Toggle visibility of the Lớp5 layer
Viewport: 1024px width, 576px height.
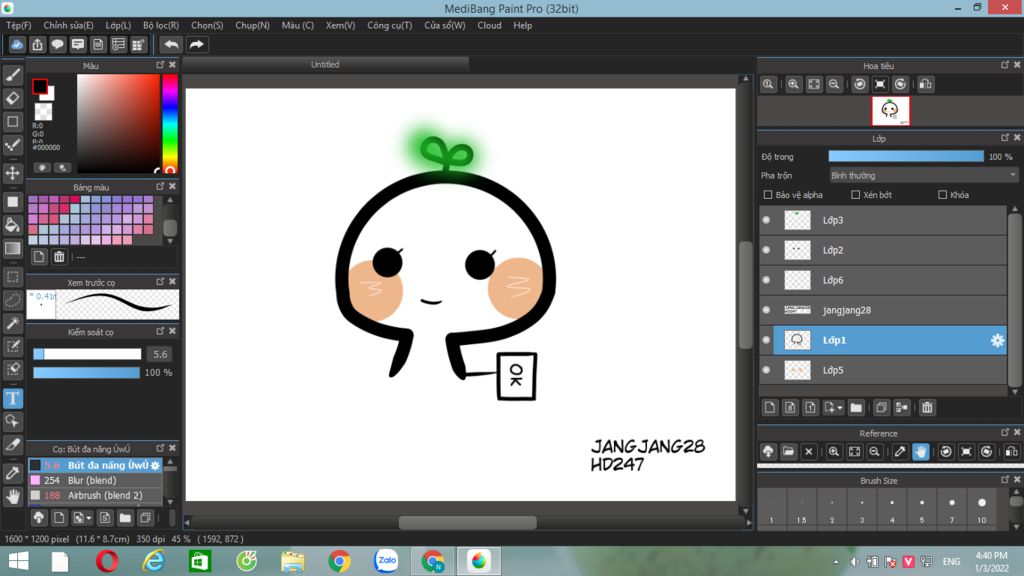[767, 370]
